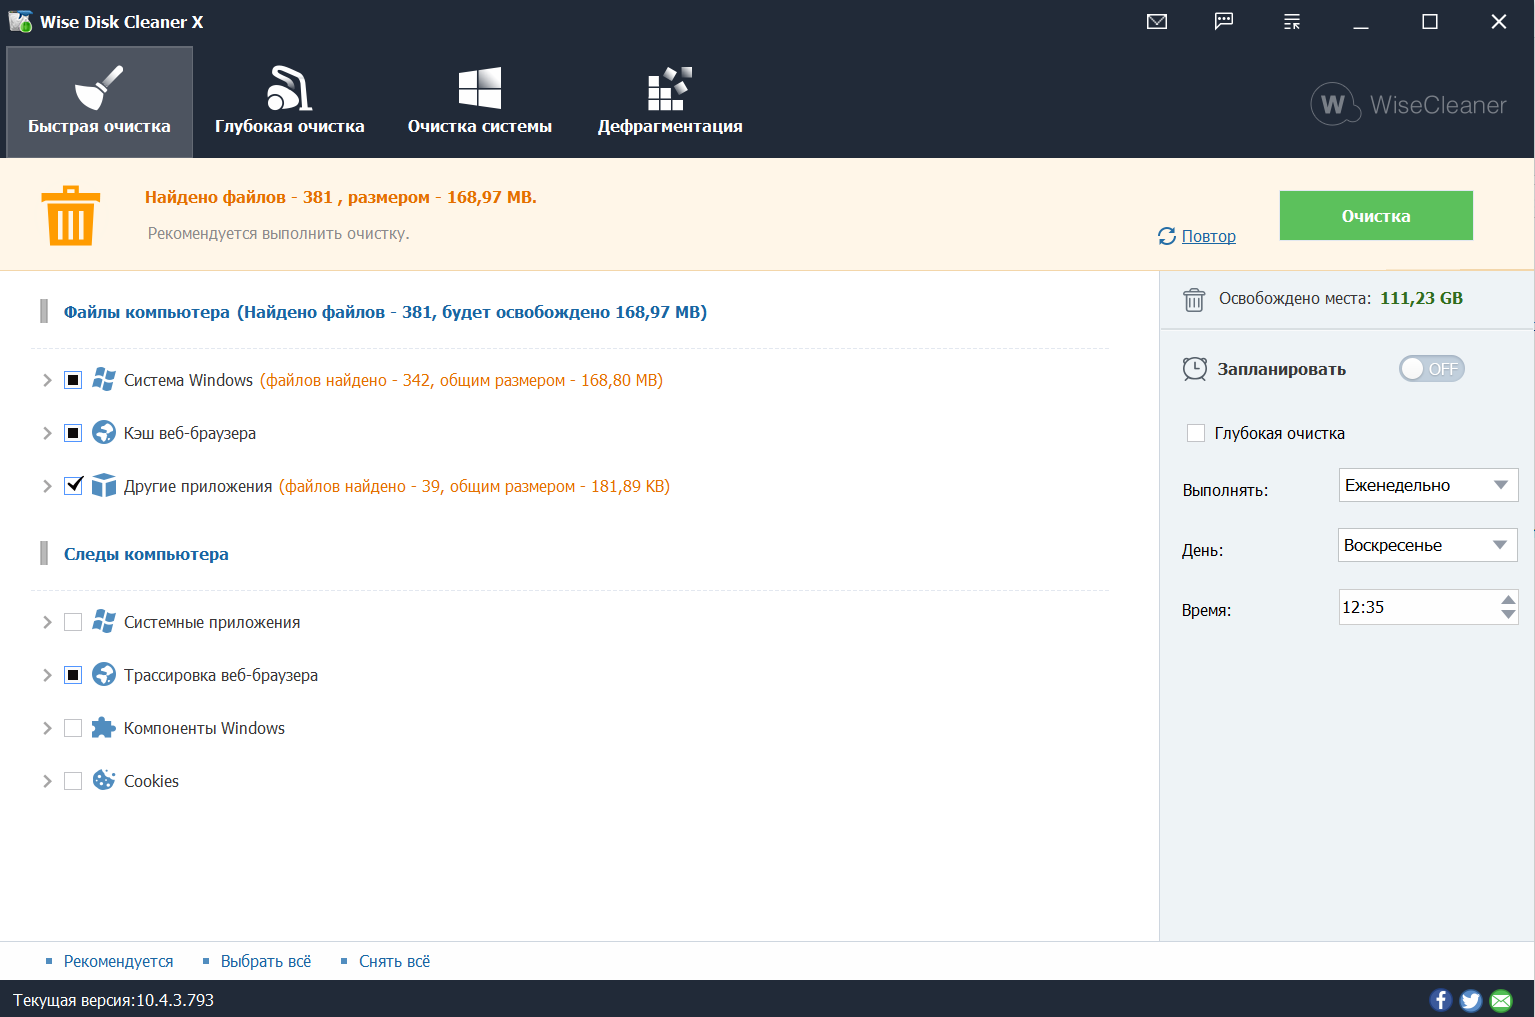
Task: Open the Воскресенье day dropdown
Action: point(1427,545)
